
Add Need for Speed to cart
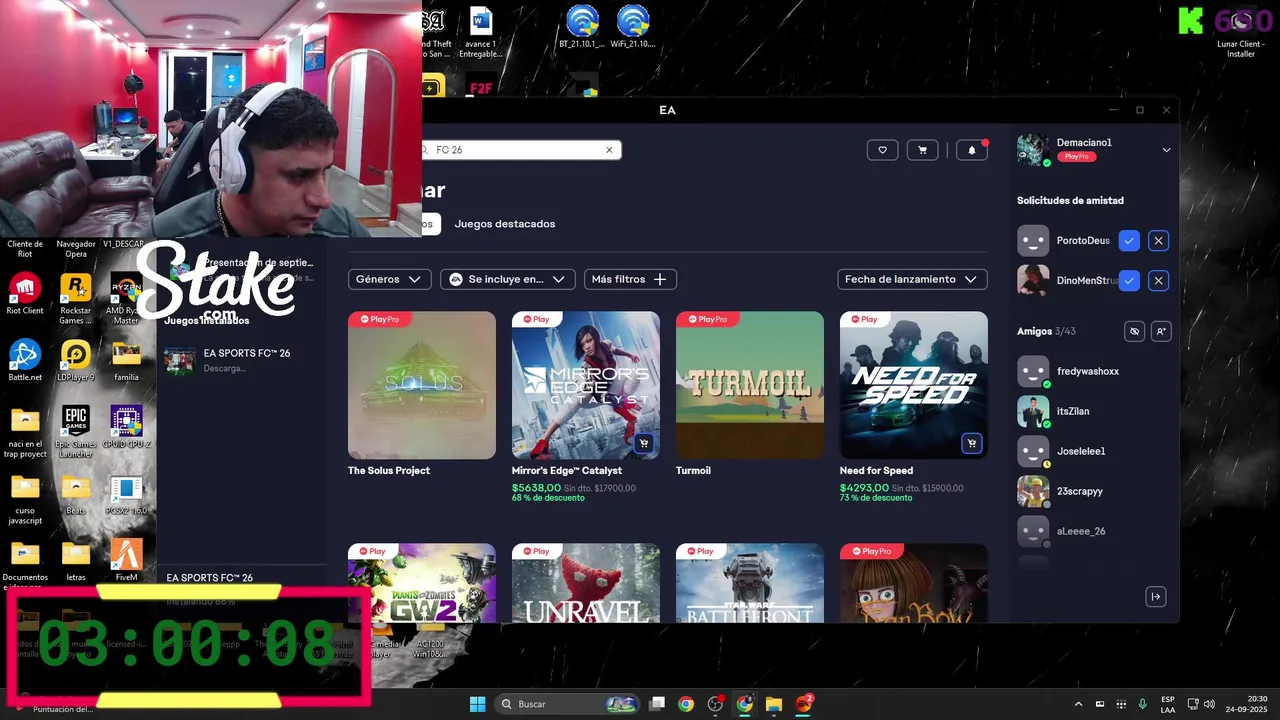(x=971, y=443)
